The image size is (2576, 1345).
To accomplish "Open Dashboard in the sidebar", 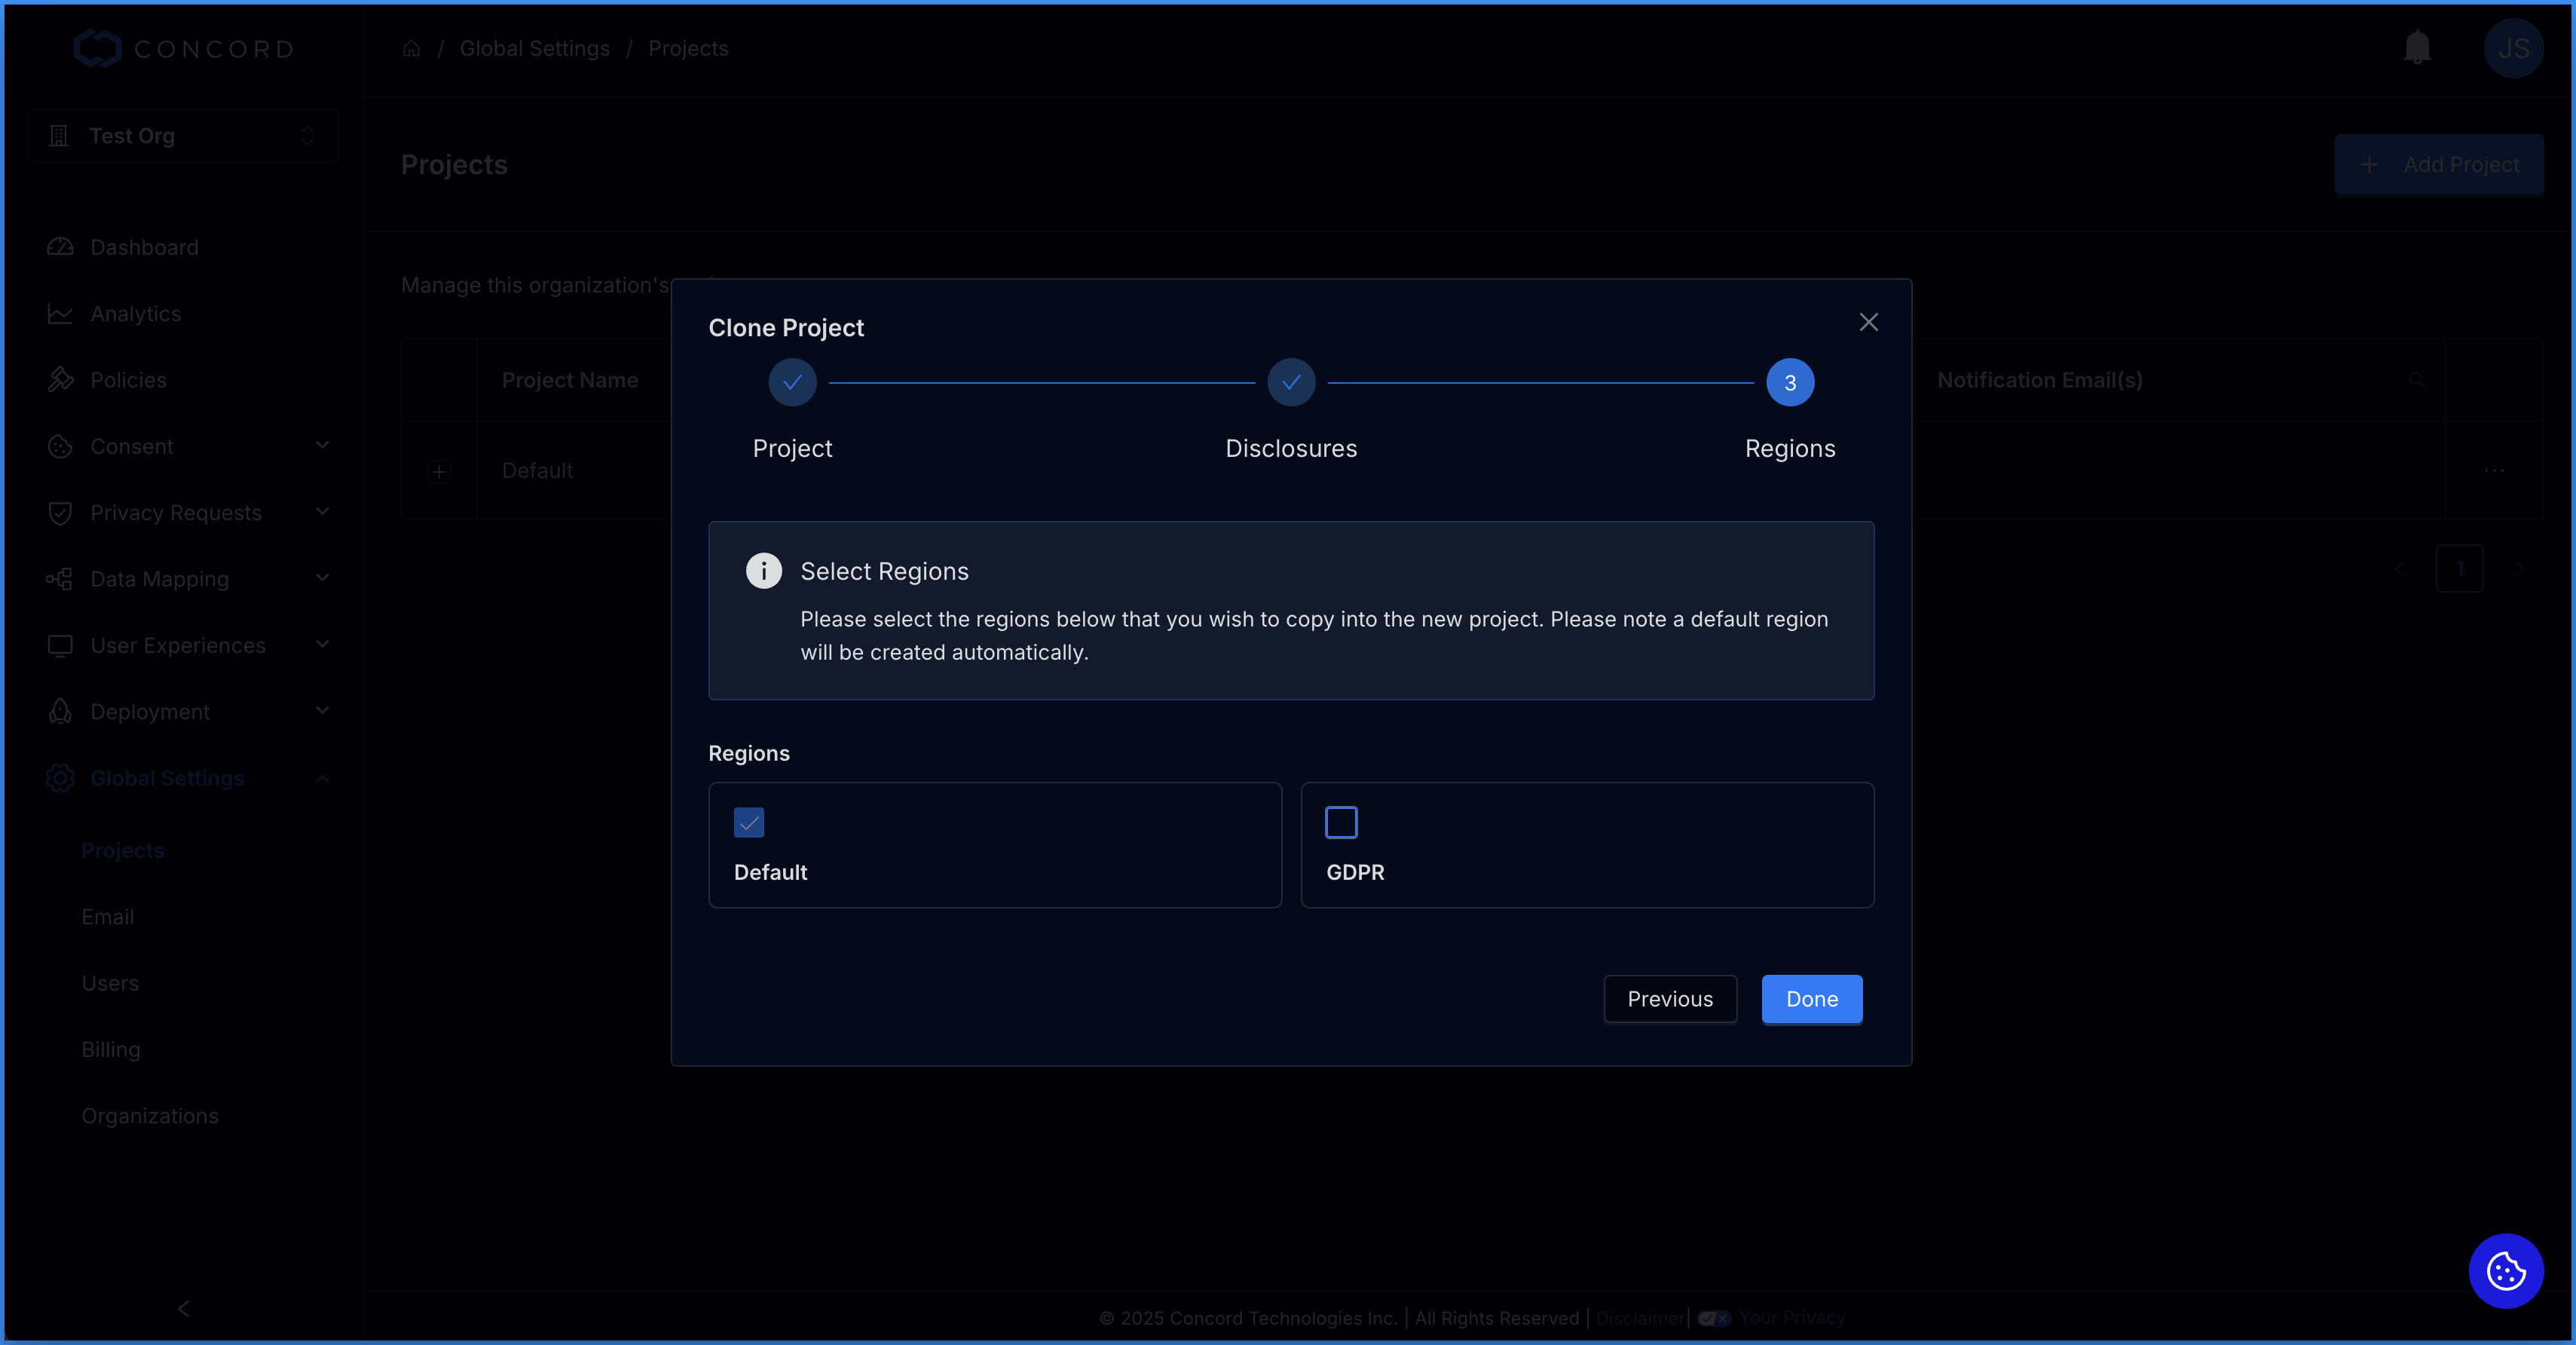I will click(144, 247).
